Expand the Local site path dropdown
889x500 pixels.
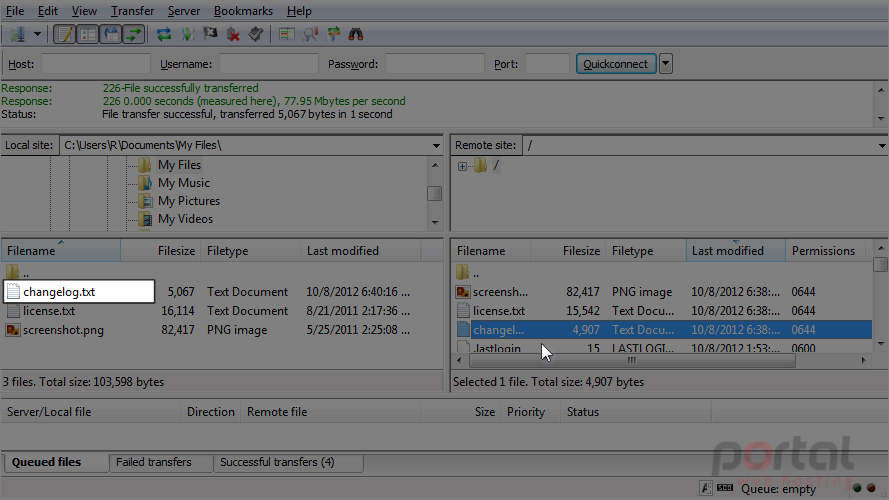tap(436, 146)
